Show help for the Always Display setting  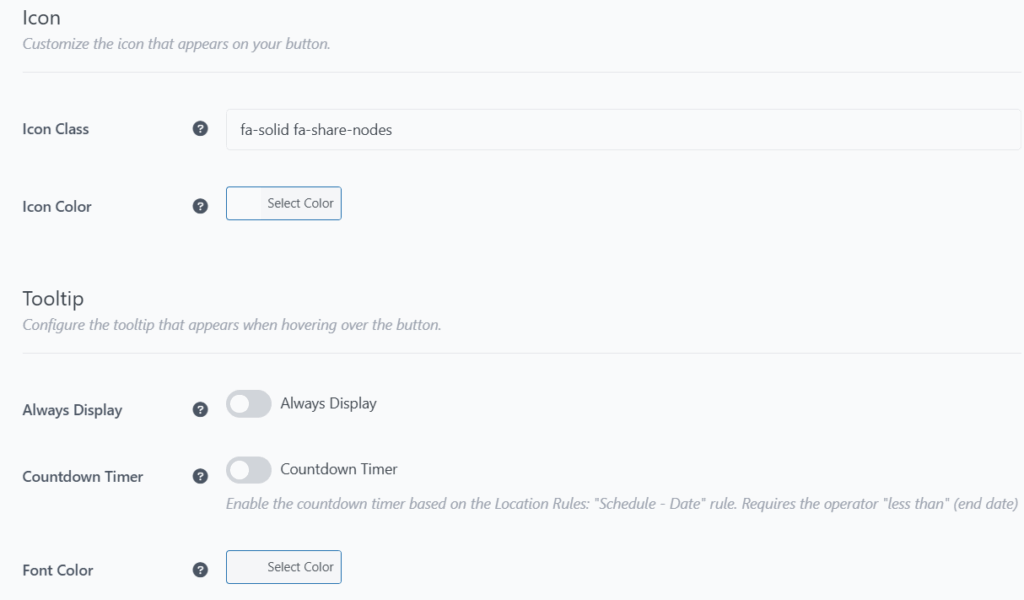point(200,409)
